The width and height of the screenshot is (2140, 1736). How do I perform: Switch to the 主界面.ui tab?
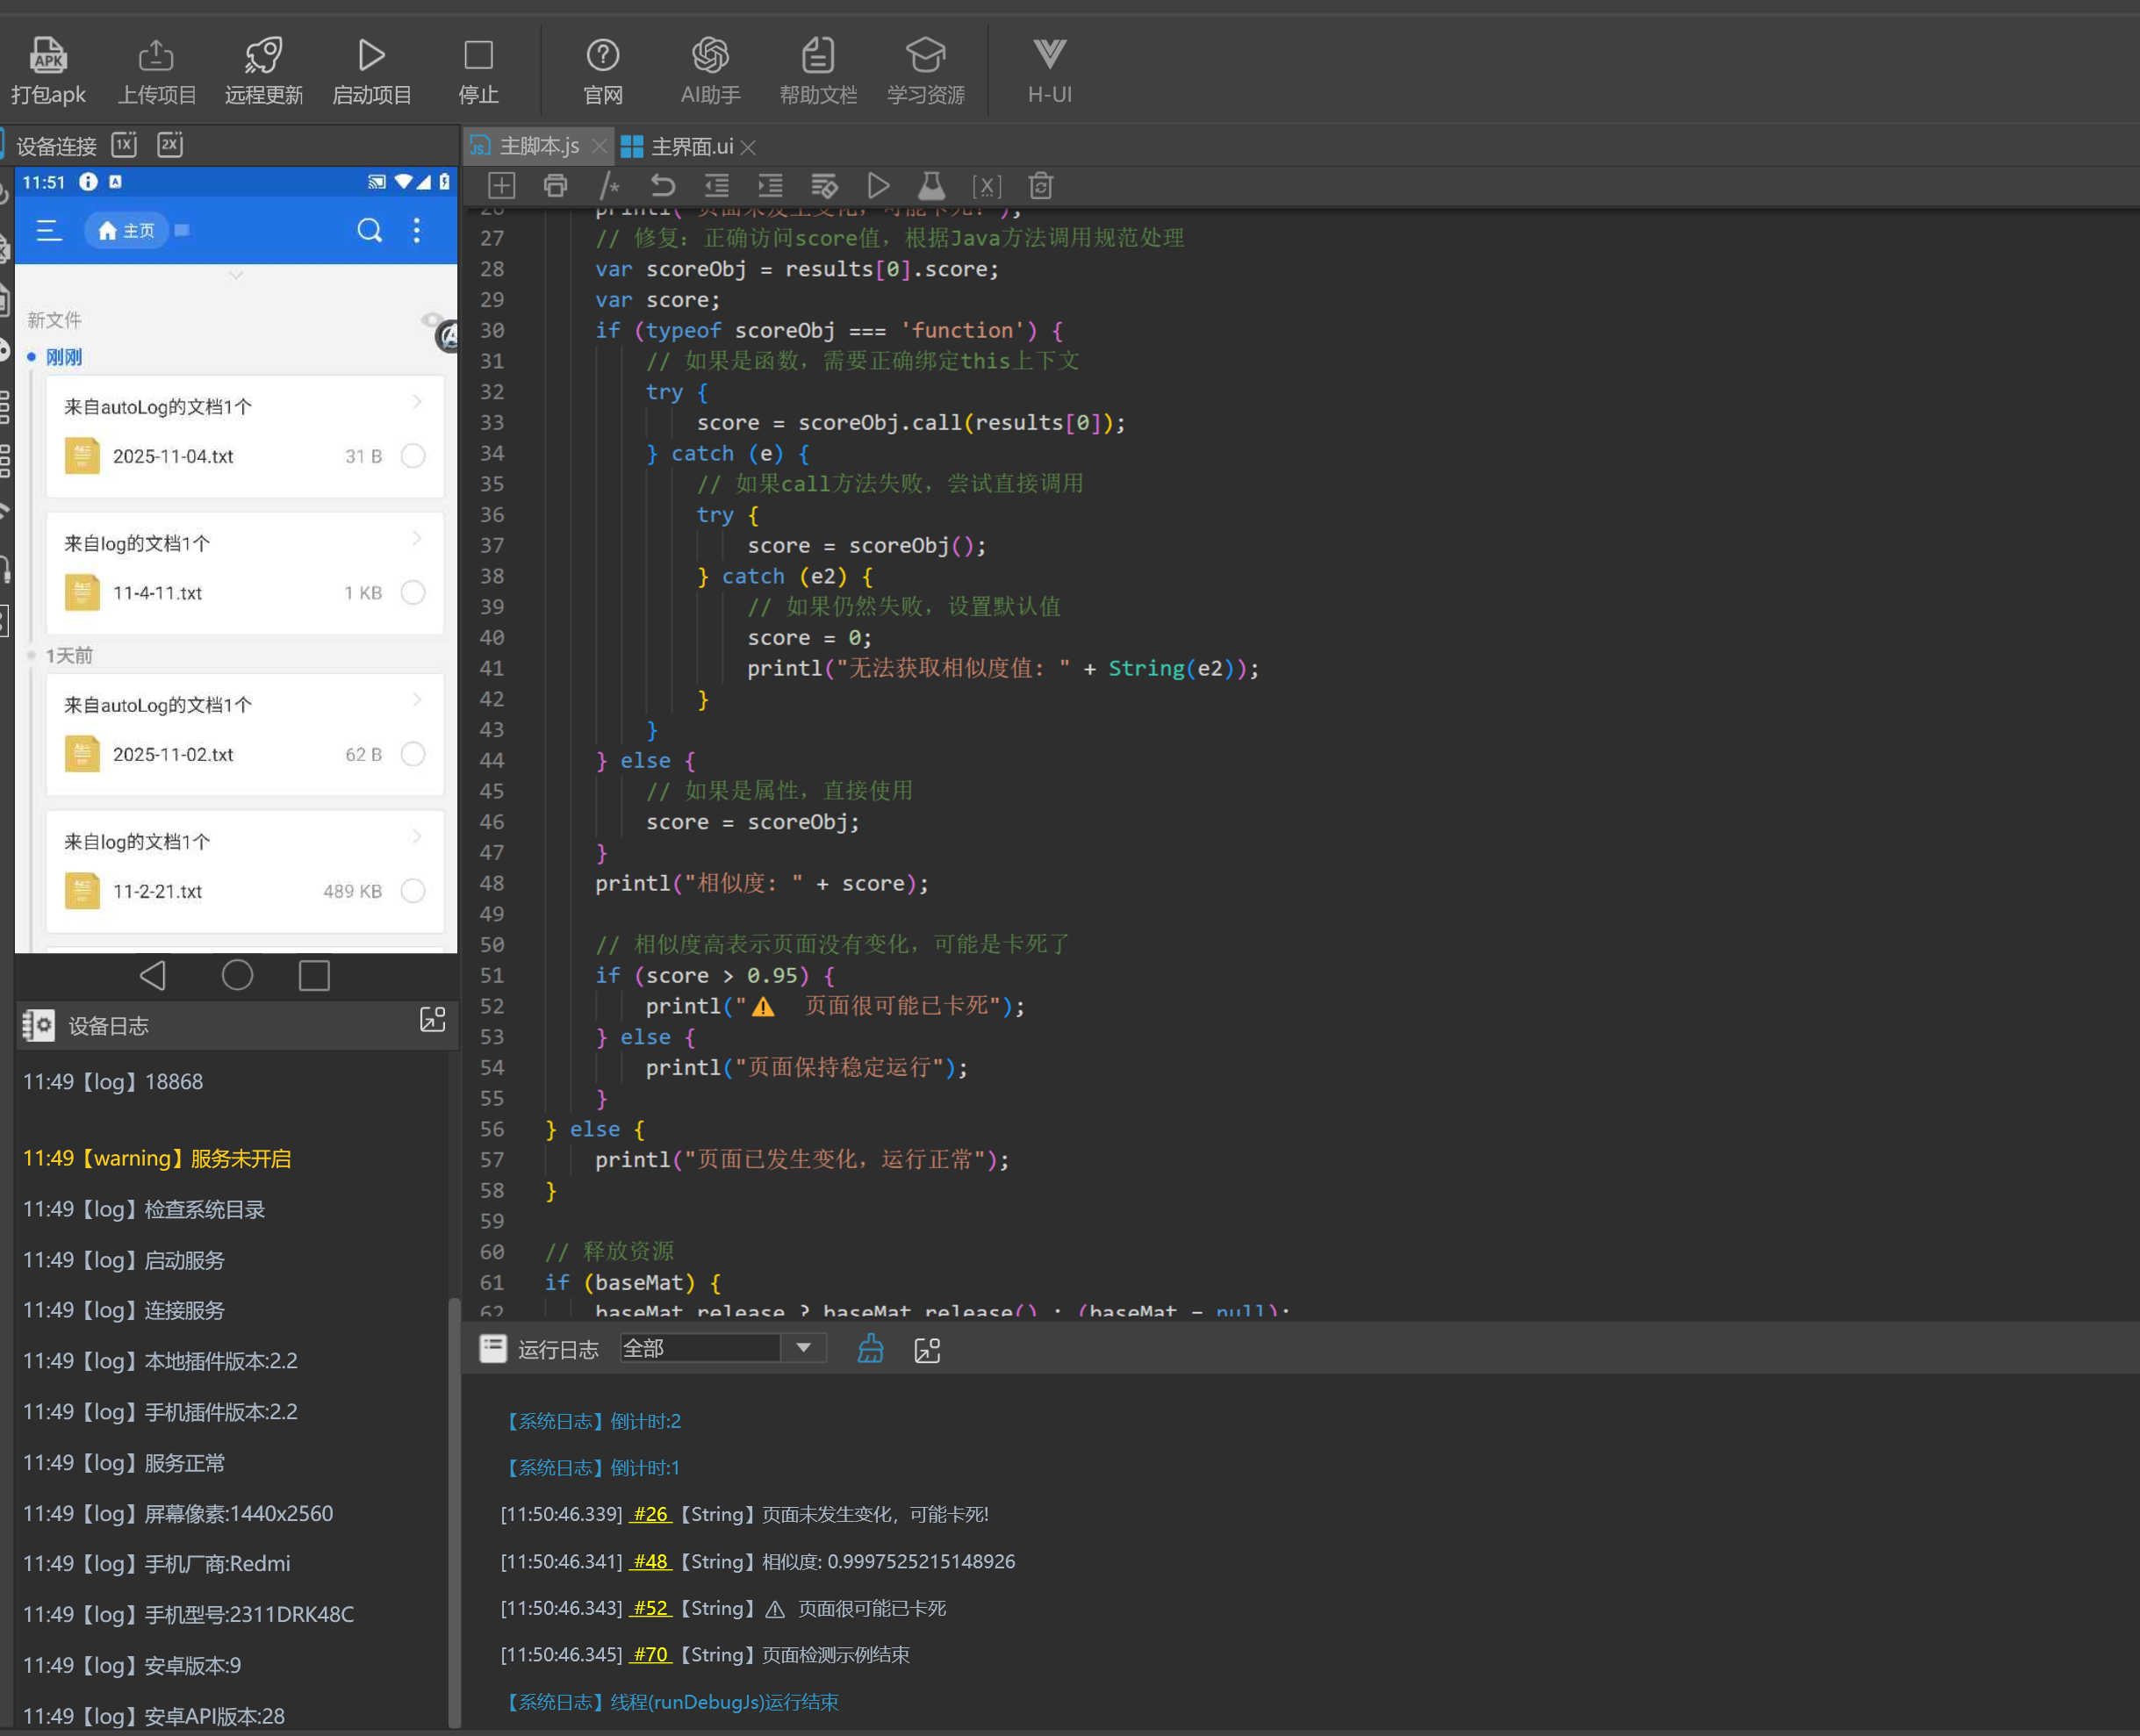tap(690, 147)
